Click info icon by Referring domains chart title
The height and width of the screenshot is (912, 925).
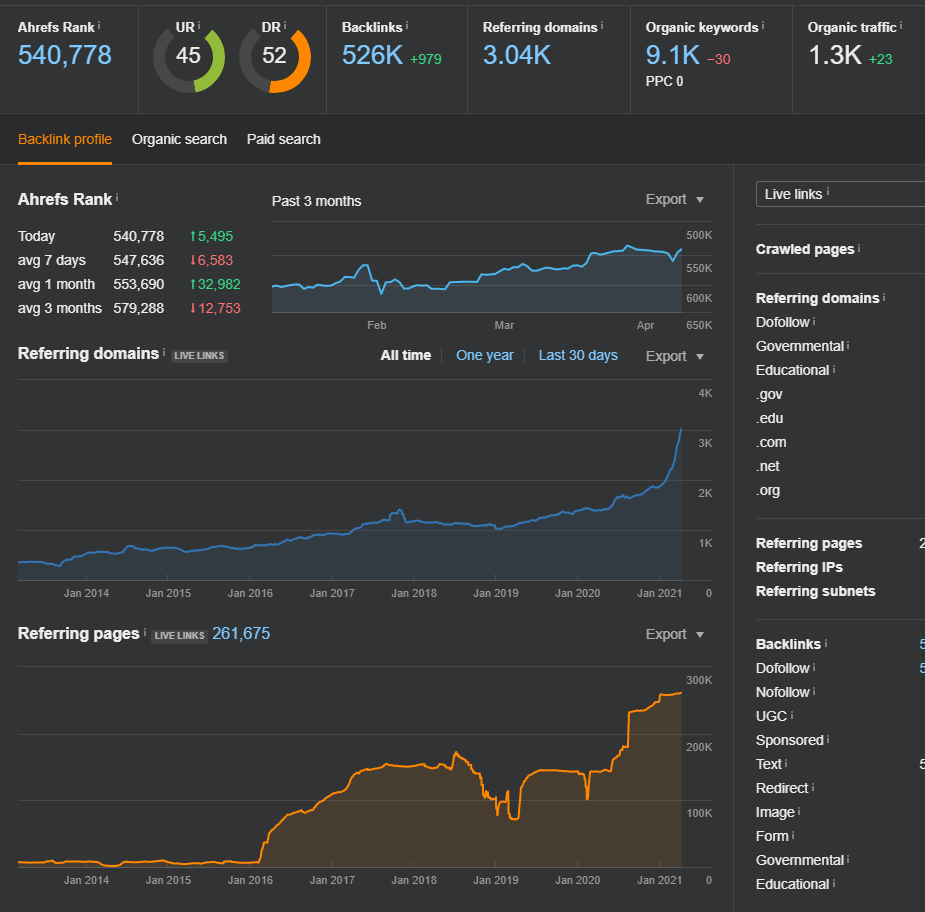click(x=164, y=352)
